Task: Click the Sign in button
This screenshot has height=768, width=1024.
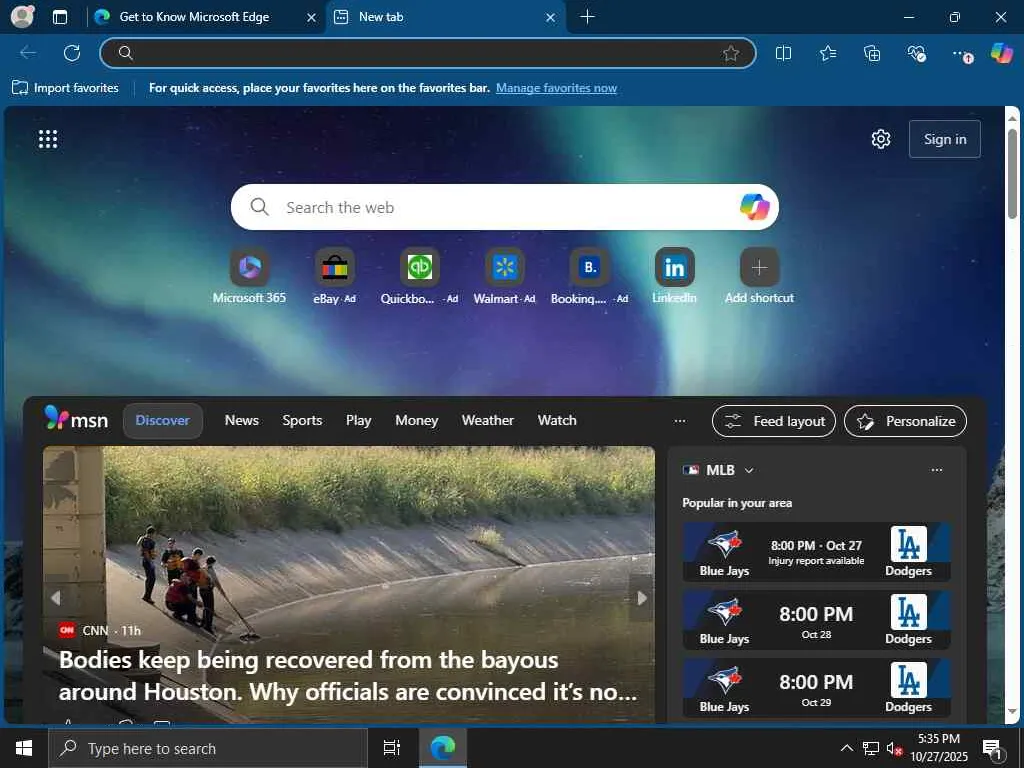Action: click(x=944, y=138)
